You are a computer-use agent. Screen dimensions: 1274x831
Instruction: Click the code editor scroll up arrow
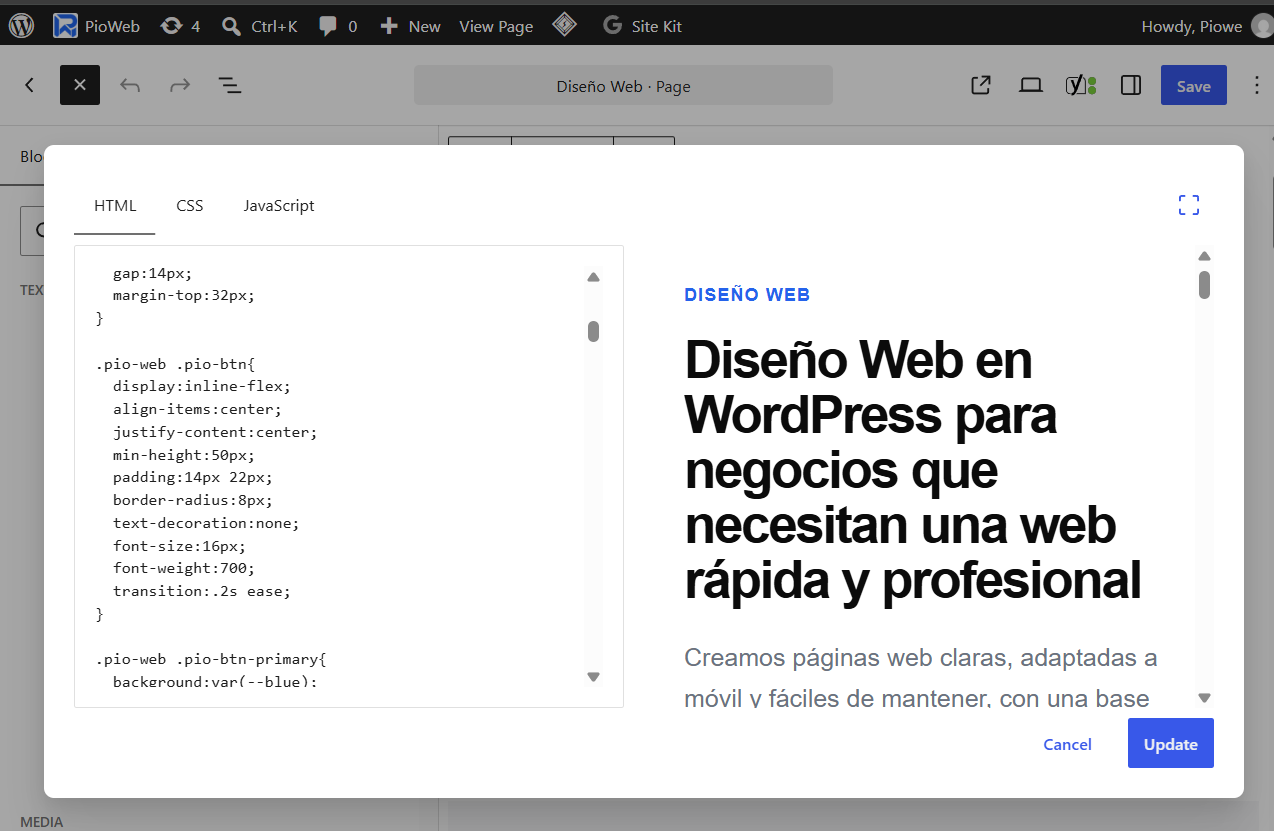pos(593,277)
